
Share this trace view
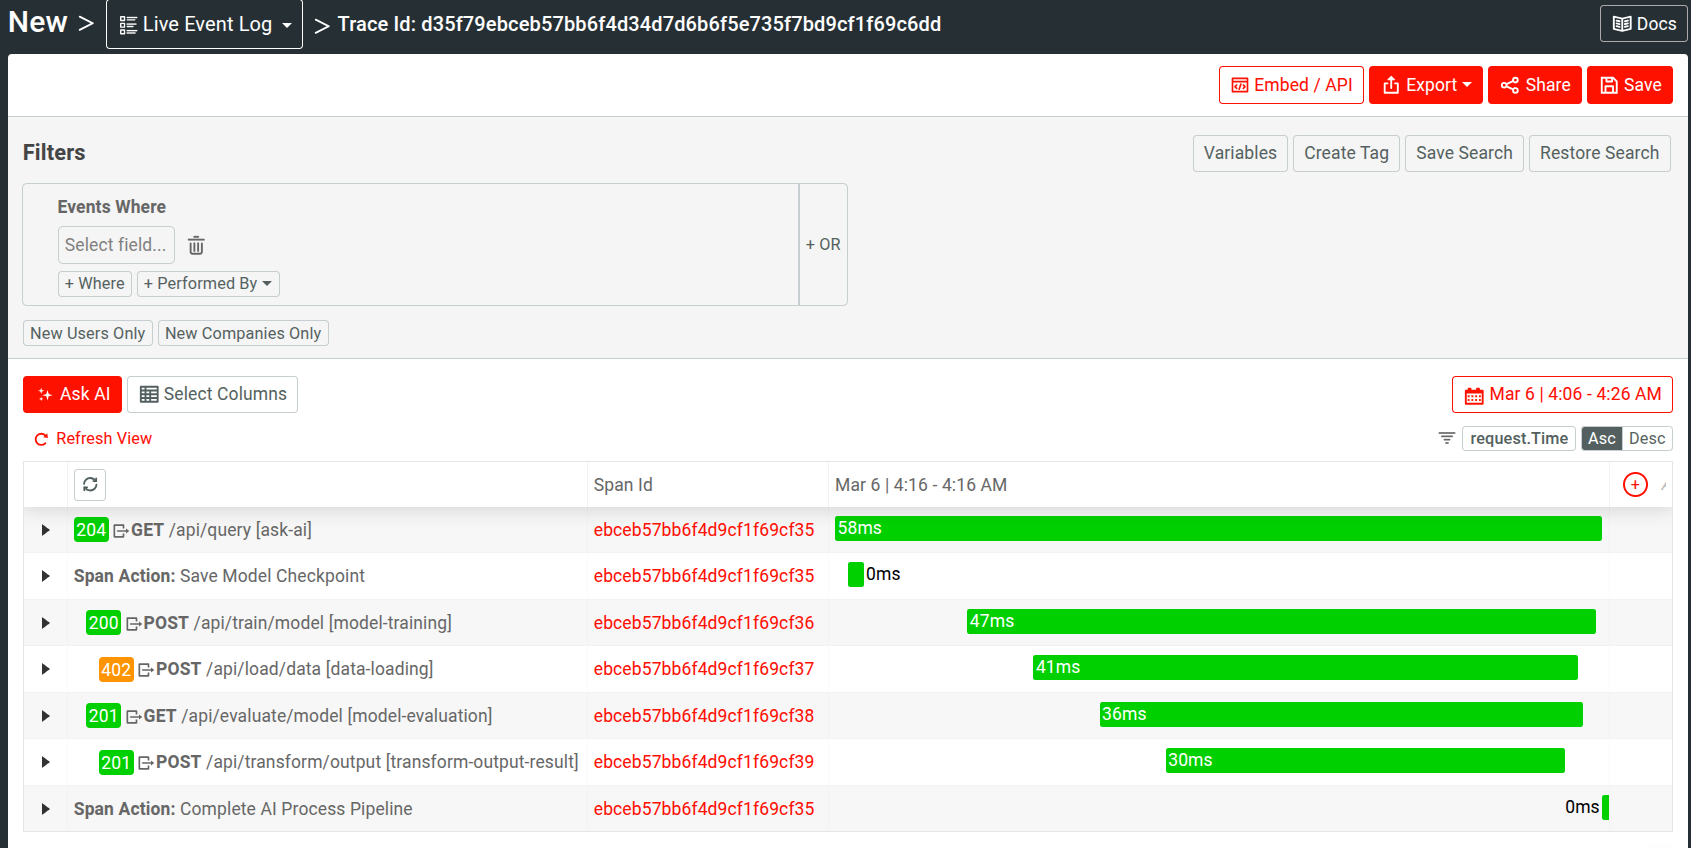(1535, 85)
